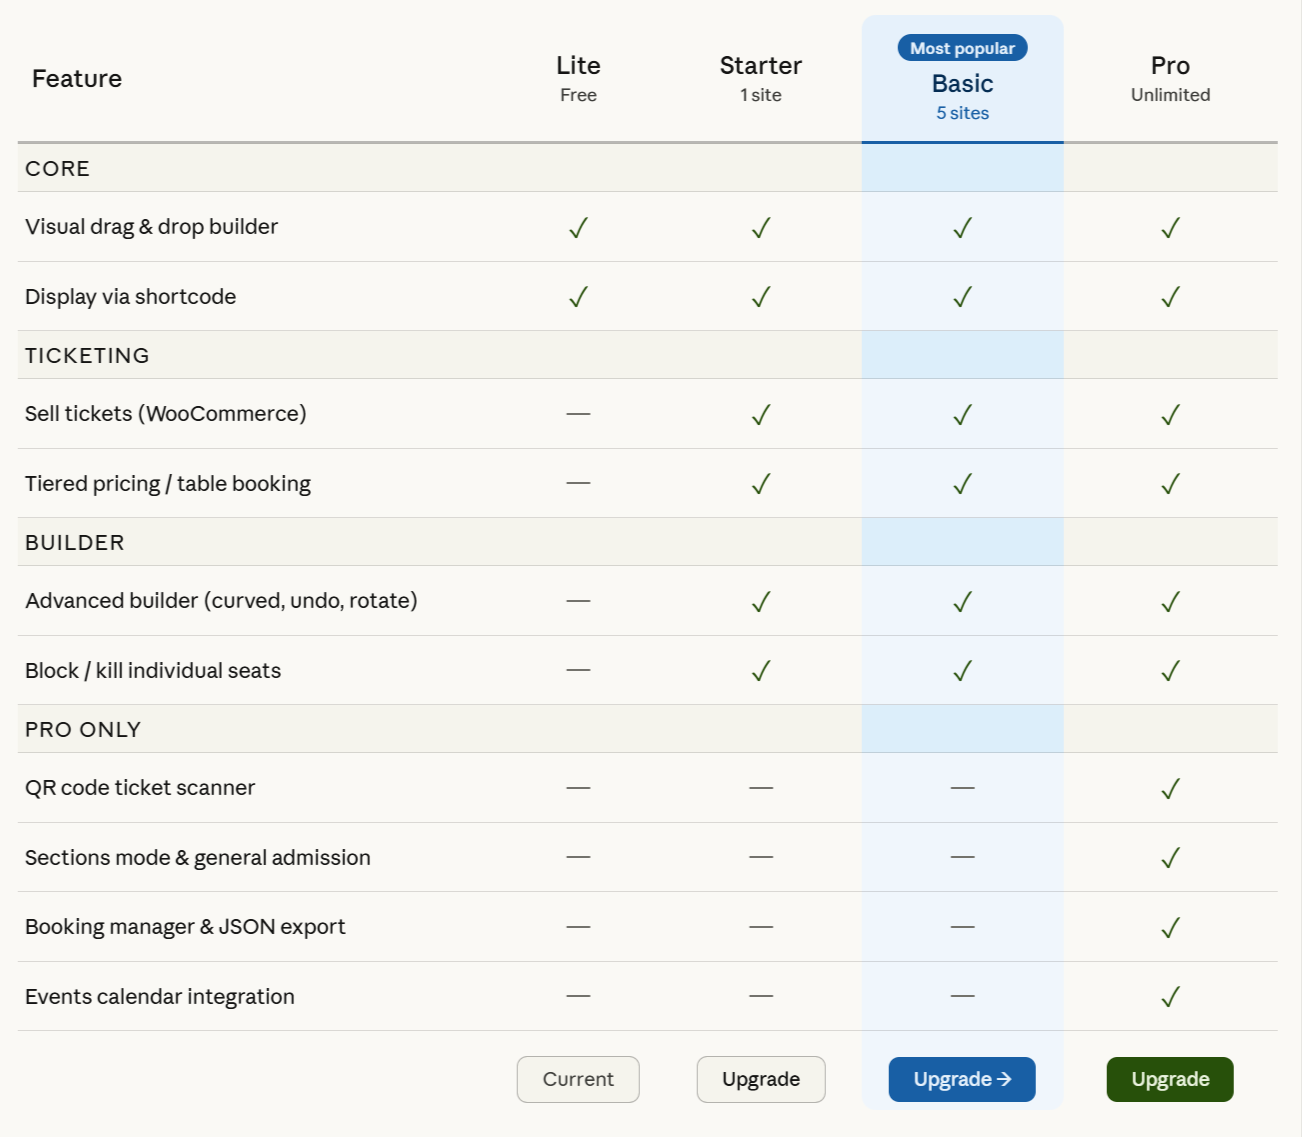The height and width of the screenshot is (1137, 1302).
Task: Click the BUILDER section heading
Action: click(75, 542)
